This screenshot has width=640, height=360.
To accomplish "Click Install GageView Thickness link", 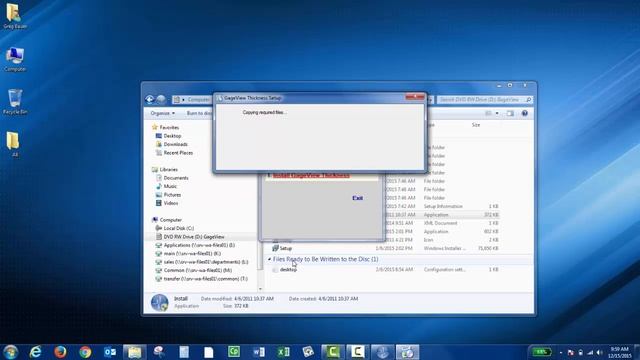I will click(311, 176).
